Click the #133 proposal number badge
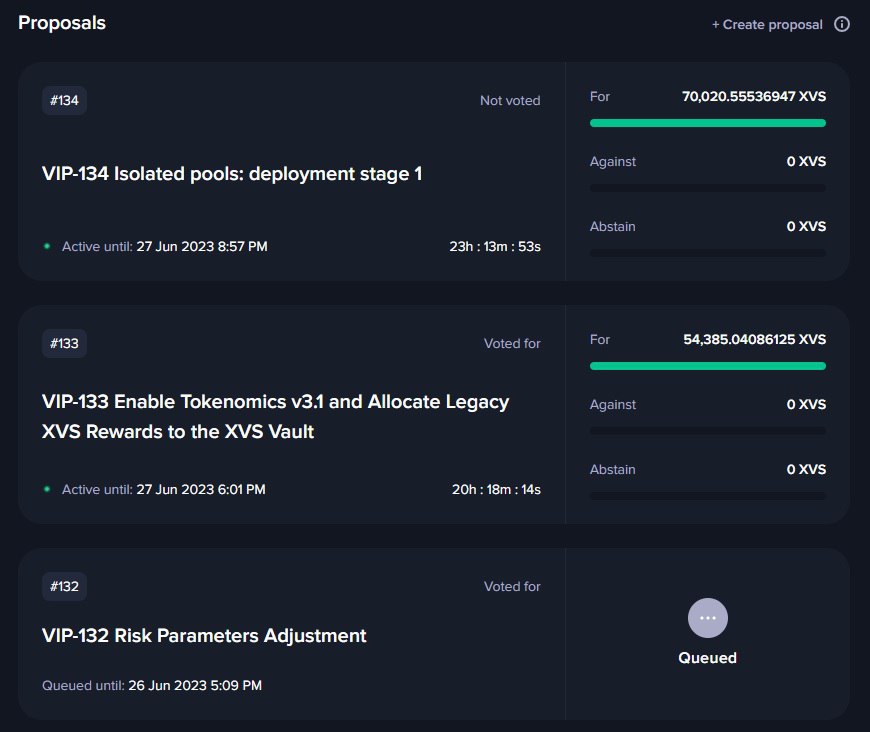This screenshot has width=870, height=732. (x=64, y=344)
